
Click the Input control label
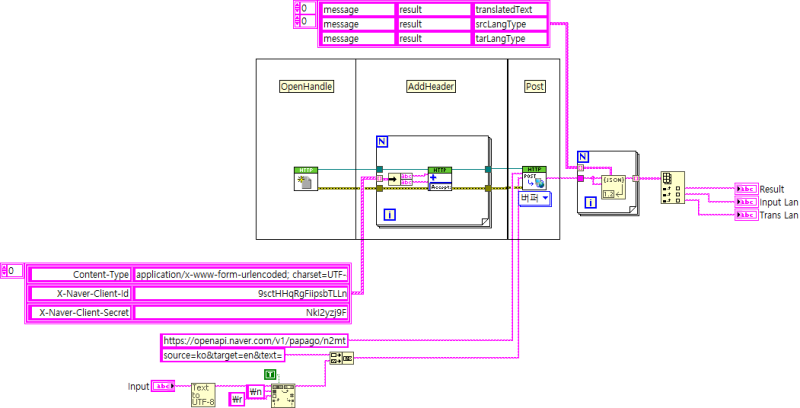138,387
